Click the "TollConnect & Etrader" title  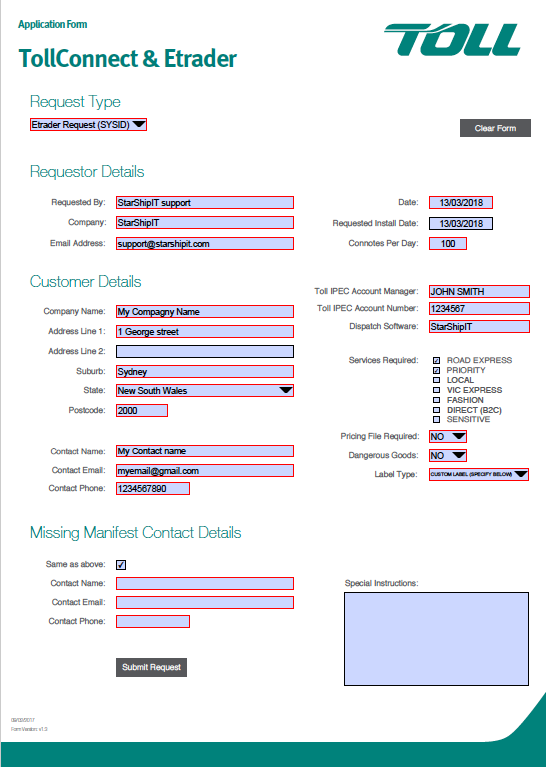point(128,59)
